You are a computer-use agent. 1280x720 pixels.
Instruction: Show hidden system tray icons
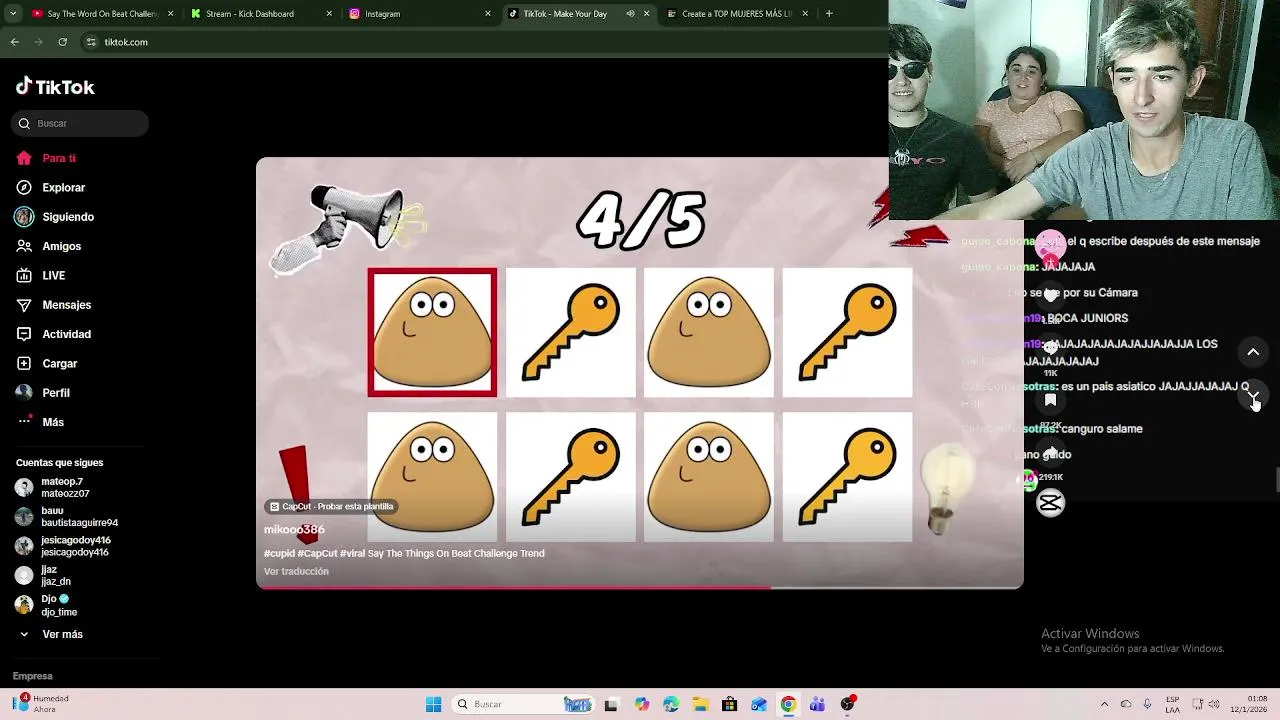1104,704
